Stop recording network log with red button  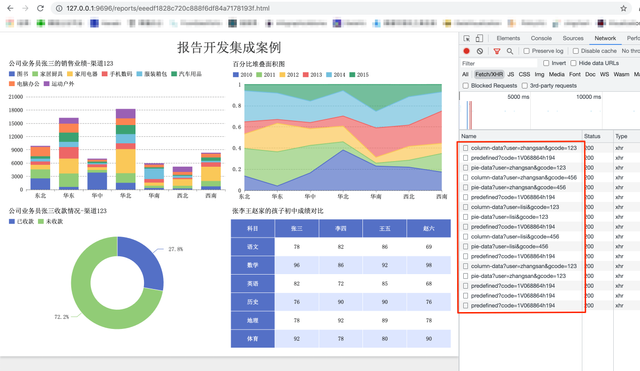467,51
